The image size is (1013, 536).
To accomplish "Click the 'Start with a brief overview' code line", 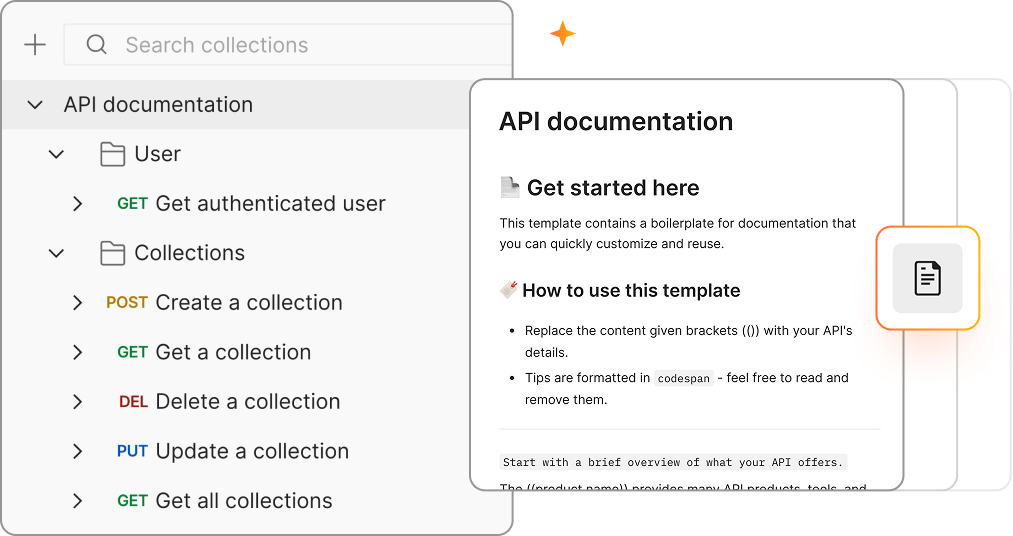I will tap(673, 462).
